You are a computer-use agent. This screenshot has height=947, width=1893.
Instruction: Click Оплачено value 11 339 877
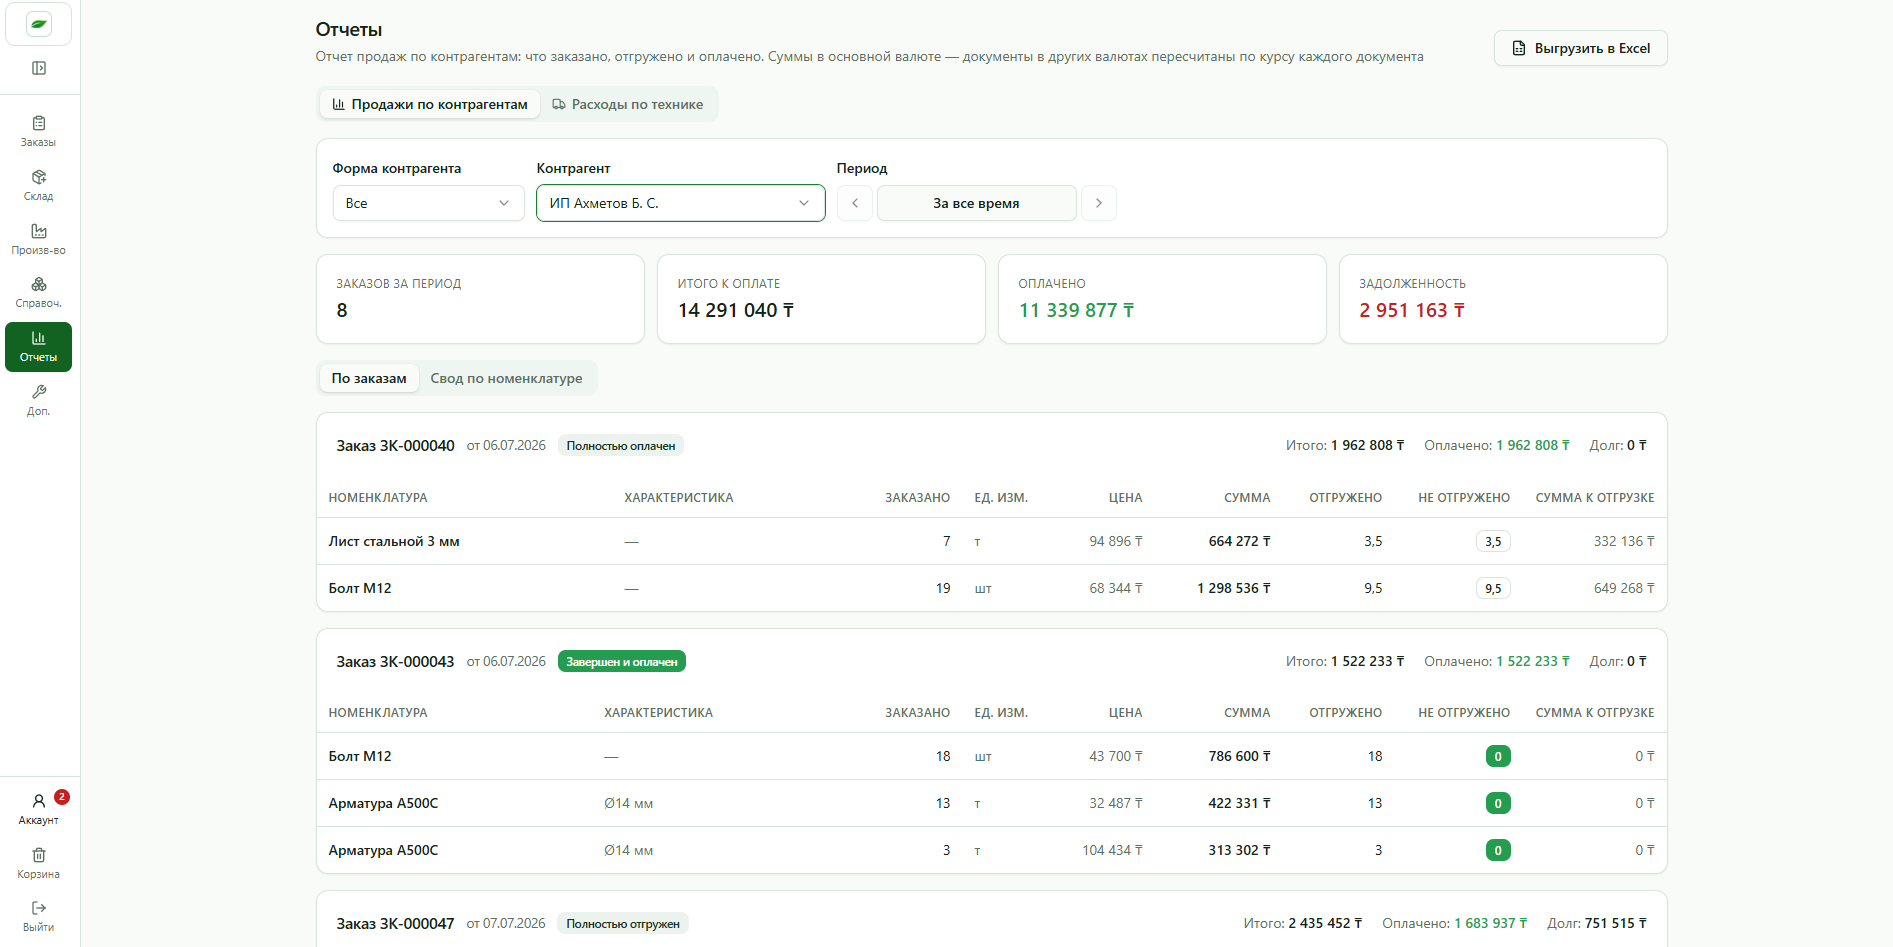pos(1076,310)
